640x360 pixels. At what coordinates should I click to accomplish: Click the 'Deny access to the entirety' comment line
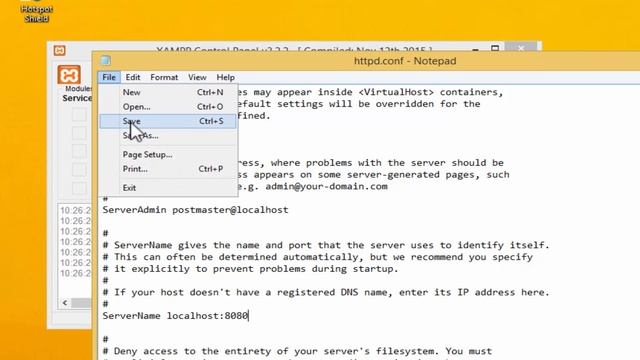coord(297,351)
